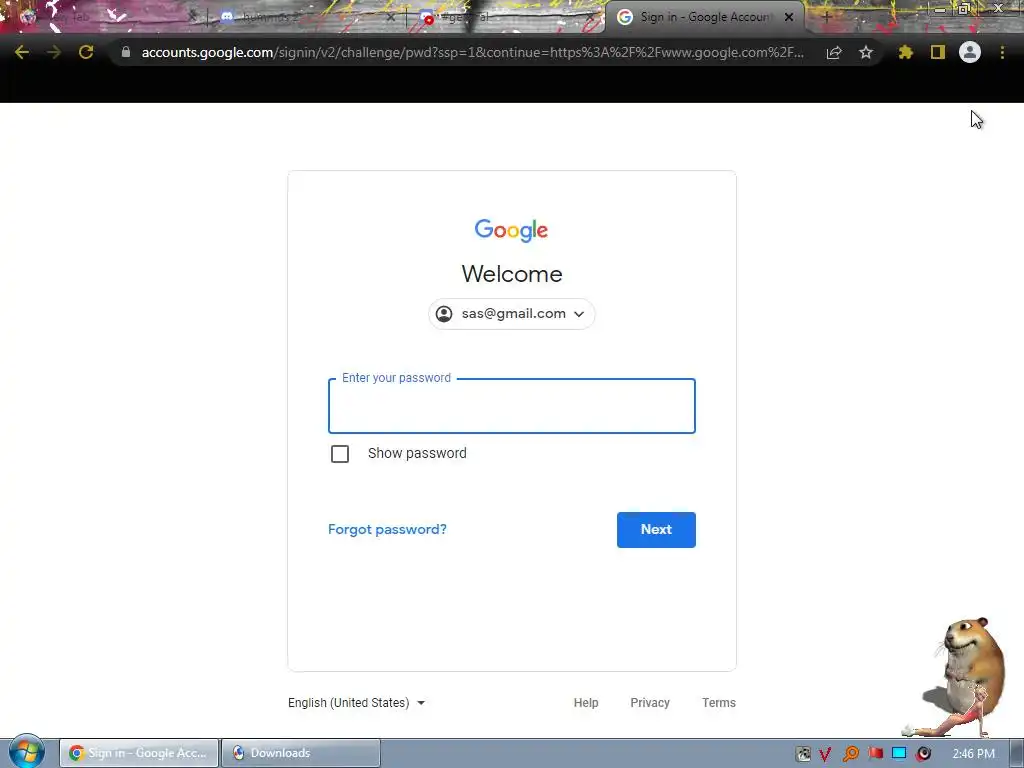The image size is (1024, 768).
Task: Select the Chrome Sign in taskbar button
Action: click(x=139, y=753)
